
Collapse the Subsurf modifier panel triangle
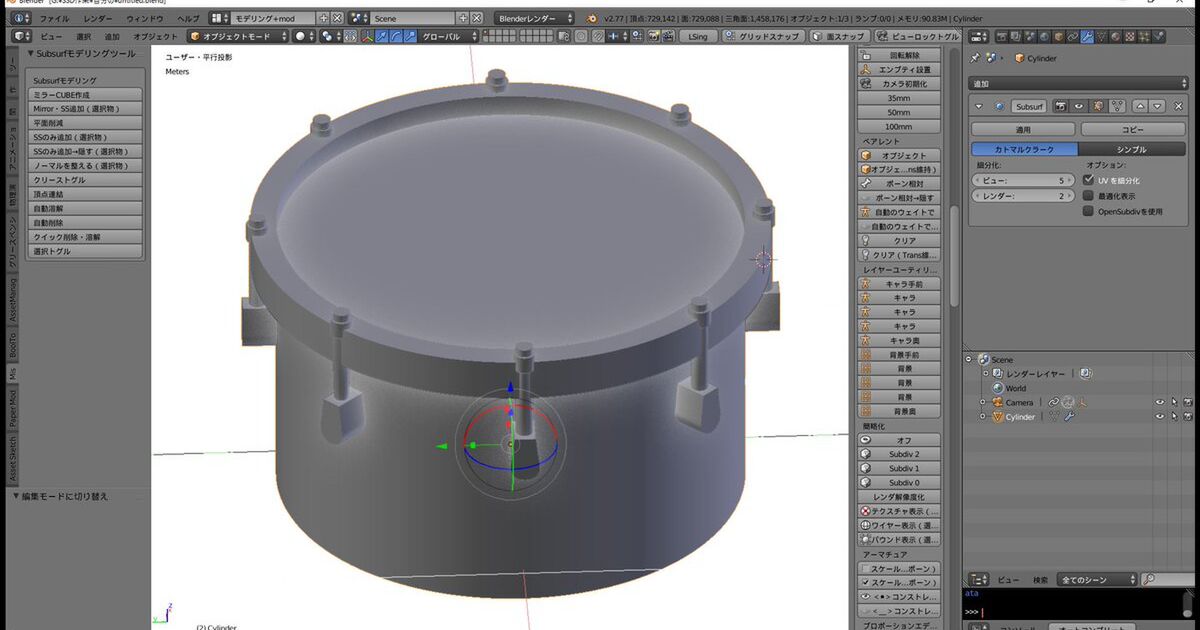[x=979, y=106]
